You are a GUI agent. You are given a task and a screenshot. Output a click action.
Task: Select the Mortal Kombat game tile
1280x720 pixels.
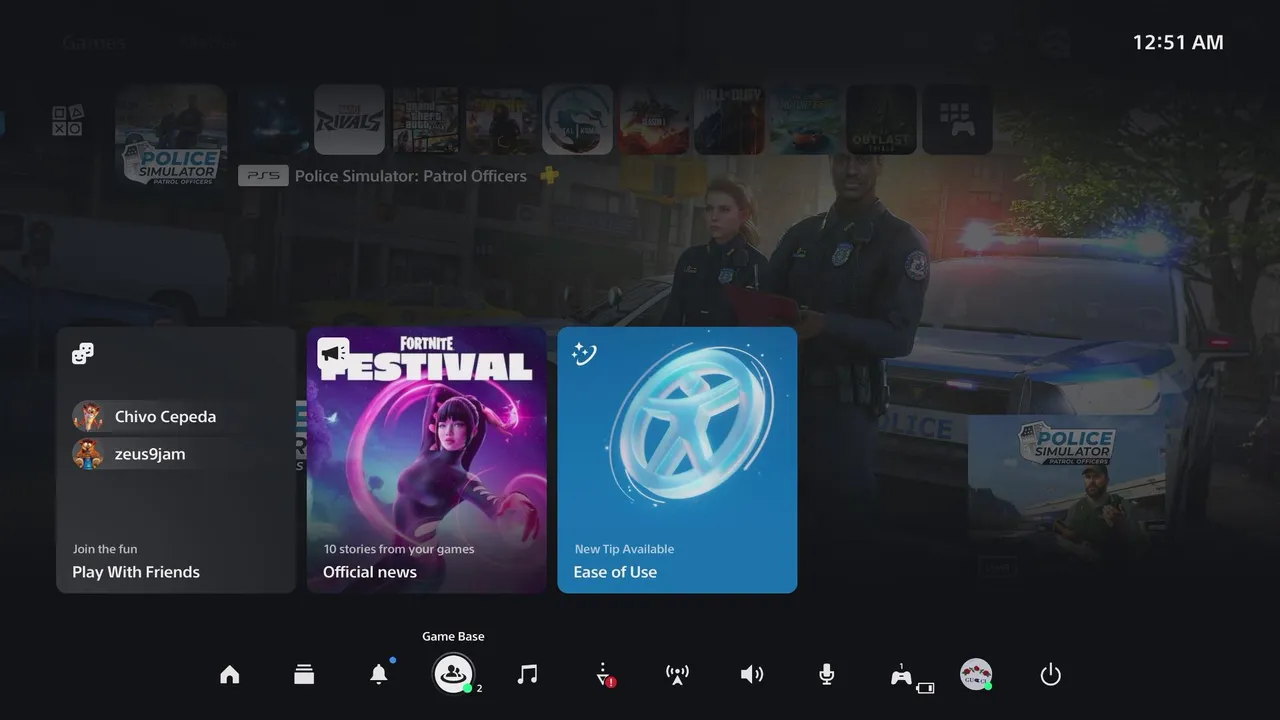tap(577, 119)
